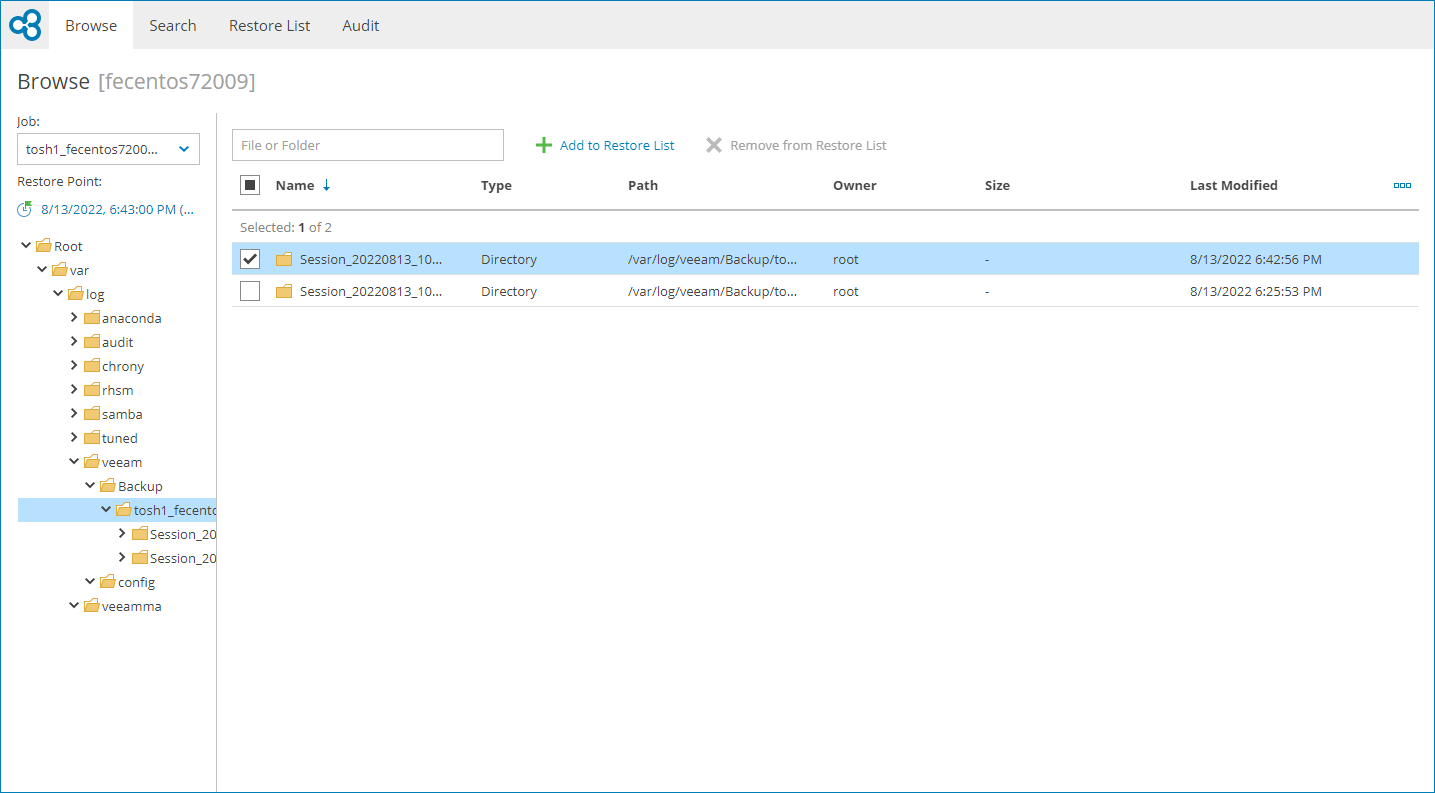Collapse the var folder in the tree

point(41,269)
